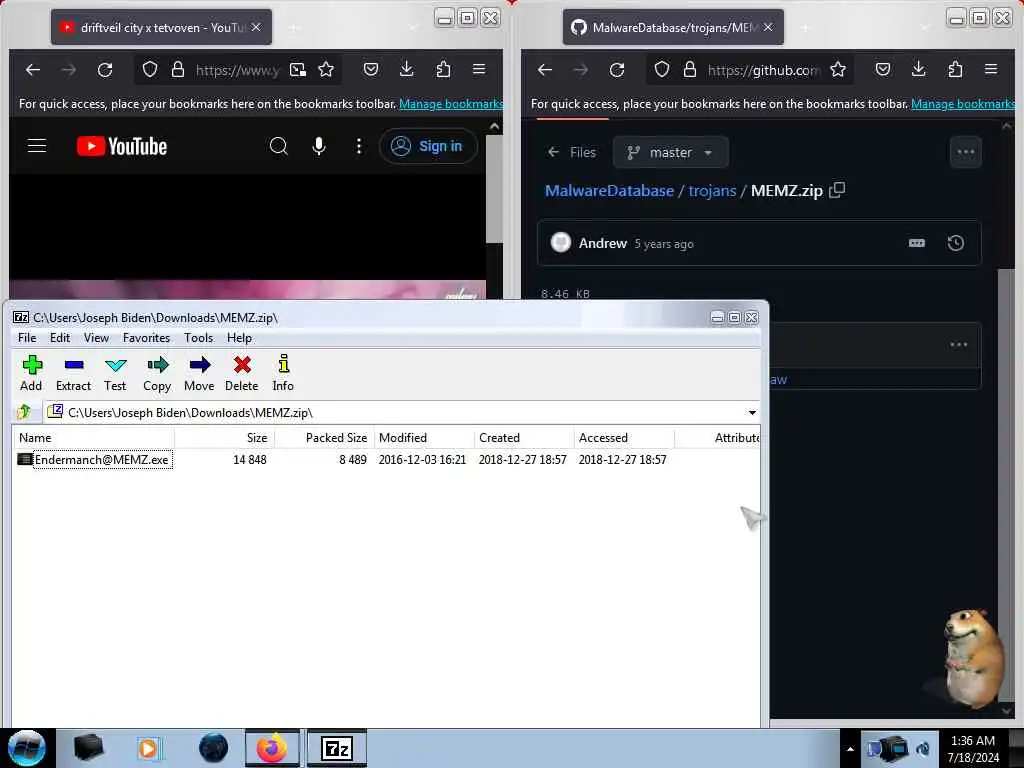Open Downloads panel in YouTube browser window
This screenshot has width=1024, height=768.
click(406, 69)
